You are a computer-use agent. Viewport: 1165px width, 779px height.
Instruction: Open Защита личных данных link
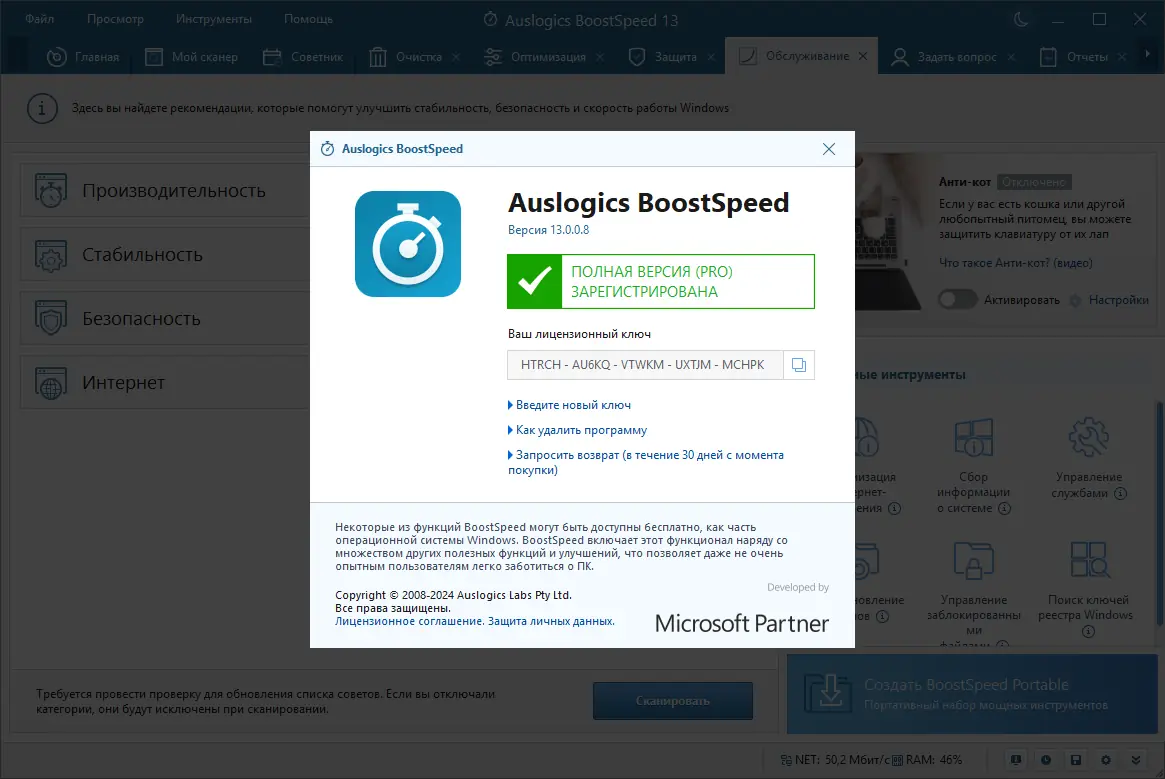point(551,621)
